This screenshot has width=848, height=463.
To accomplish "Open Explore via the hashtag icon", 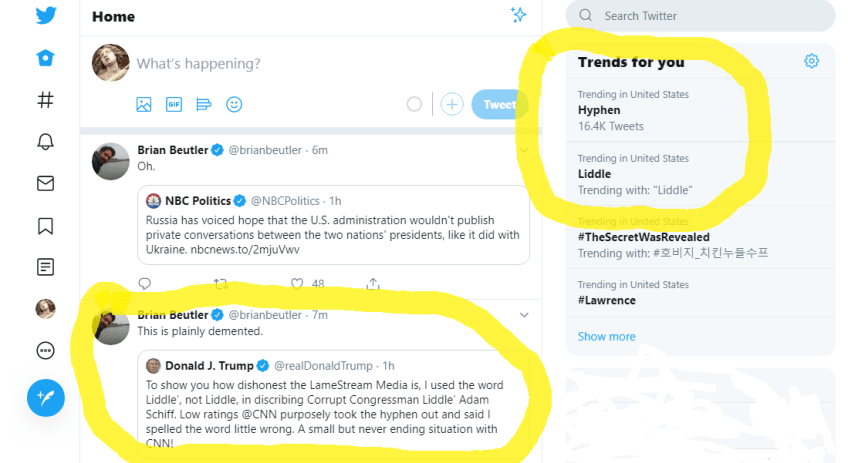I will [x=45, y=100].
